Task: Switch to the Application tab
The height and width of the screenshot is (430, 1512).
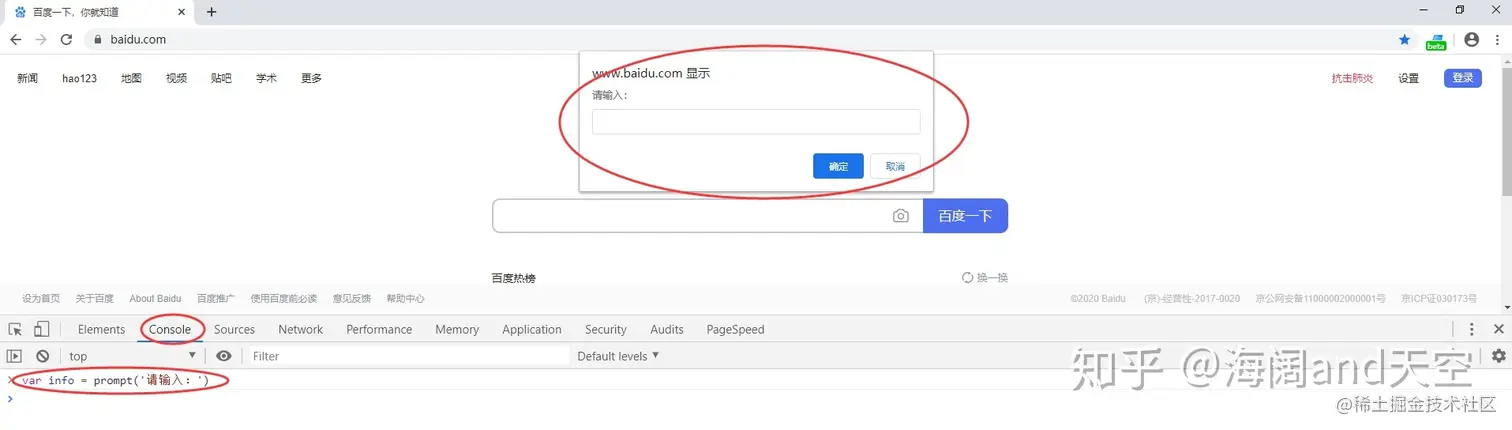Action: tap(532, 329)
